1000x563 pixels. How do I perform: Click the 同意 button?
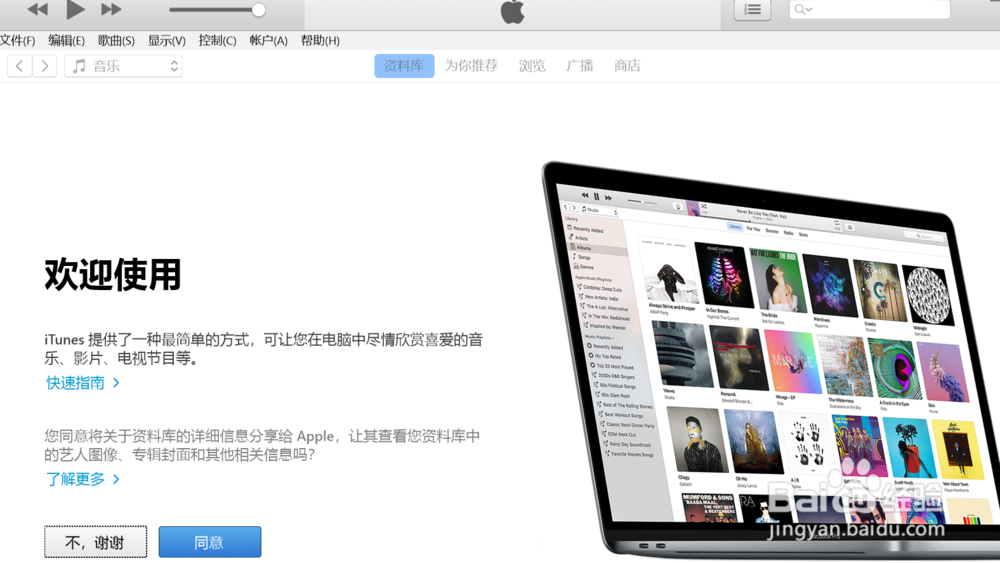pos(210,542)
